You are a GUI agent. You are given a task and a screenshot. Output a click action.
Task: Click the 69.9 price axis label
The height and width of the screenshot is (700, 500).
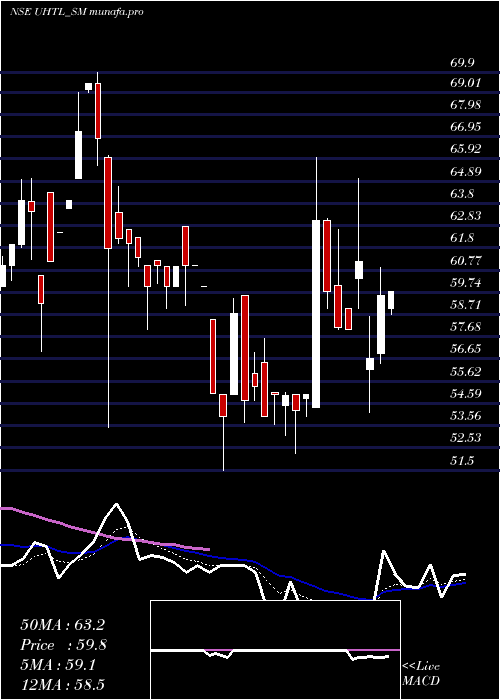[x=462, y=63]
